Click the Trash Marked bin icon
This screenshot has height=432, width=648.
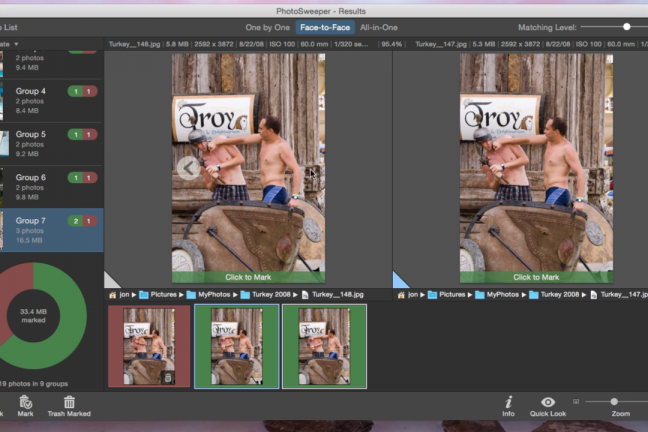(69, 402)
